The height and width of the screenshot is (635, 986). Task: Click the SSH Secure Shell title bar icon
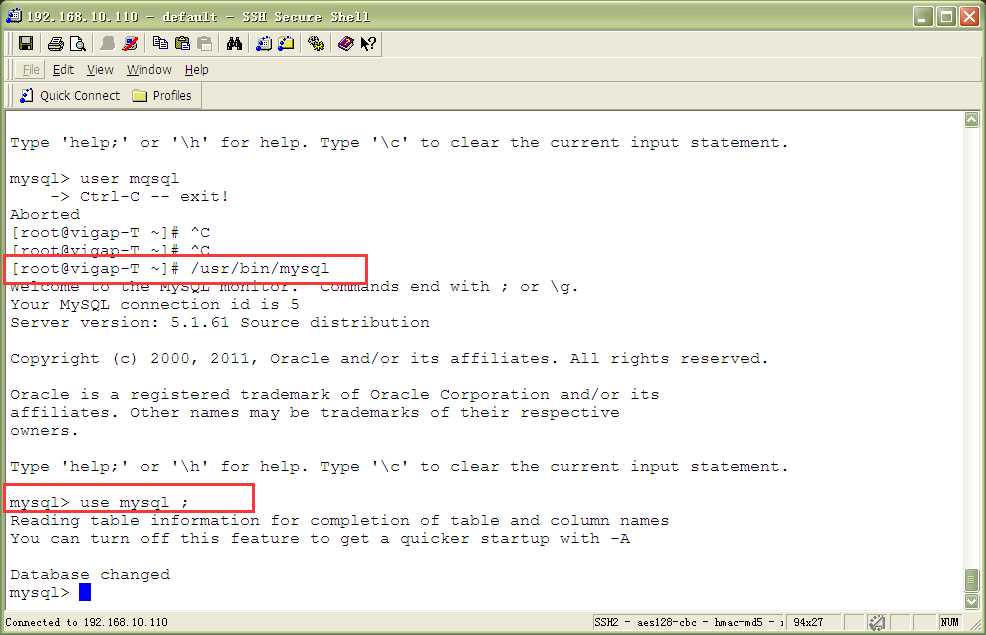13,16
